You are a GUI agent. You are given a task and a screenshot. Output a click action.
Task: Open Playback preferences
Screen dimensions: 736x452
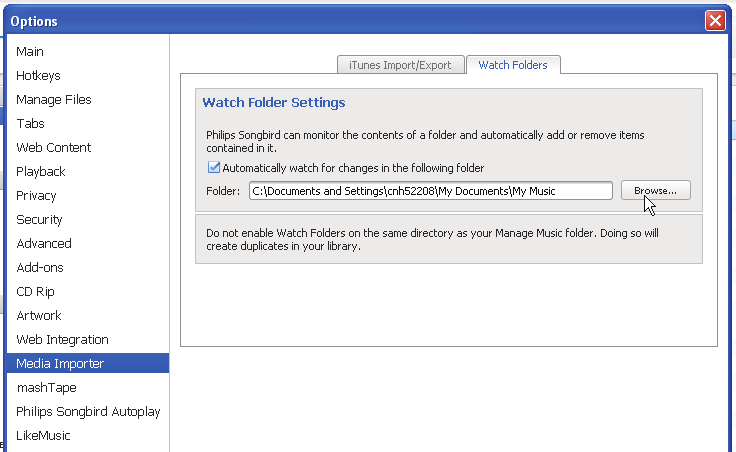coord(41,172)
